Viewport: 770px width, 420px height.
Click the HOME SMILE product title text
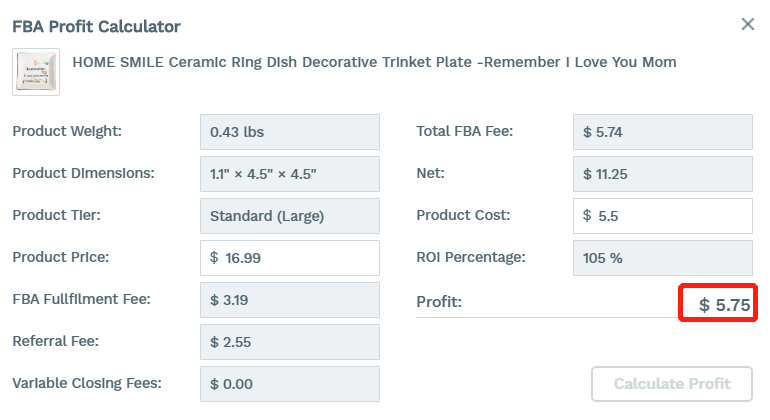(x=374, y=62)
